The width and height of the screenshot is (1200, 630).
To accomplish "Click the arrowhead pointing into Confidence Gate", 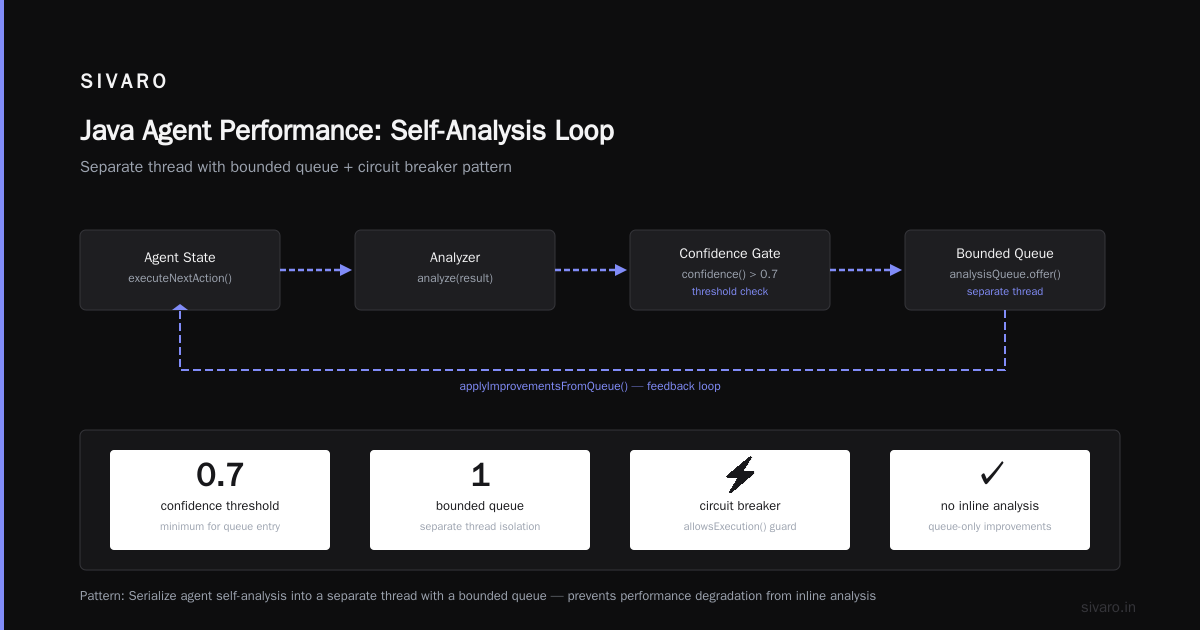I will pos(621,270).
